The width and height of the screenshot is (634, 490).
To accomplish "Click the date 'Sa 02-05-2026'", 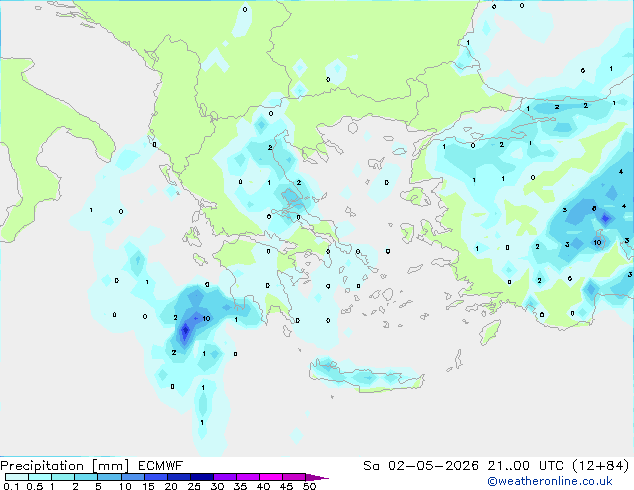I will 421,466.
